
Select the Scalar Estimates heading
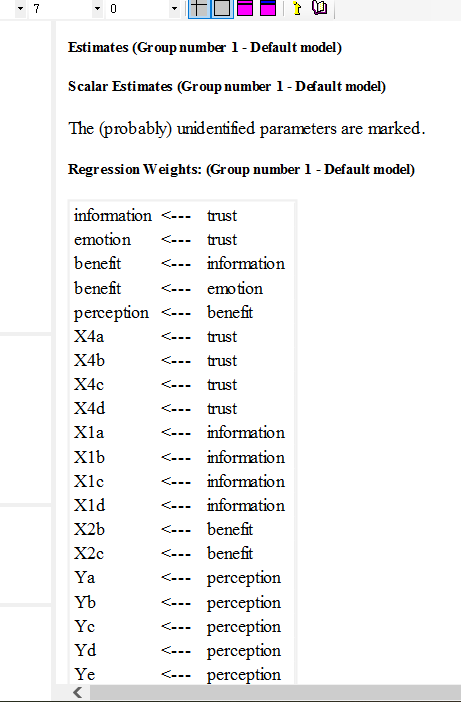pyautogui.click(x=227, y=86)
